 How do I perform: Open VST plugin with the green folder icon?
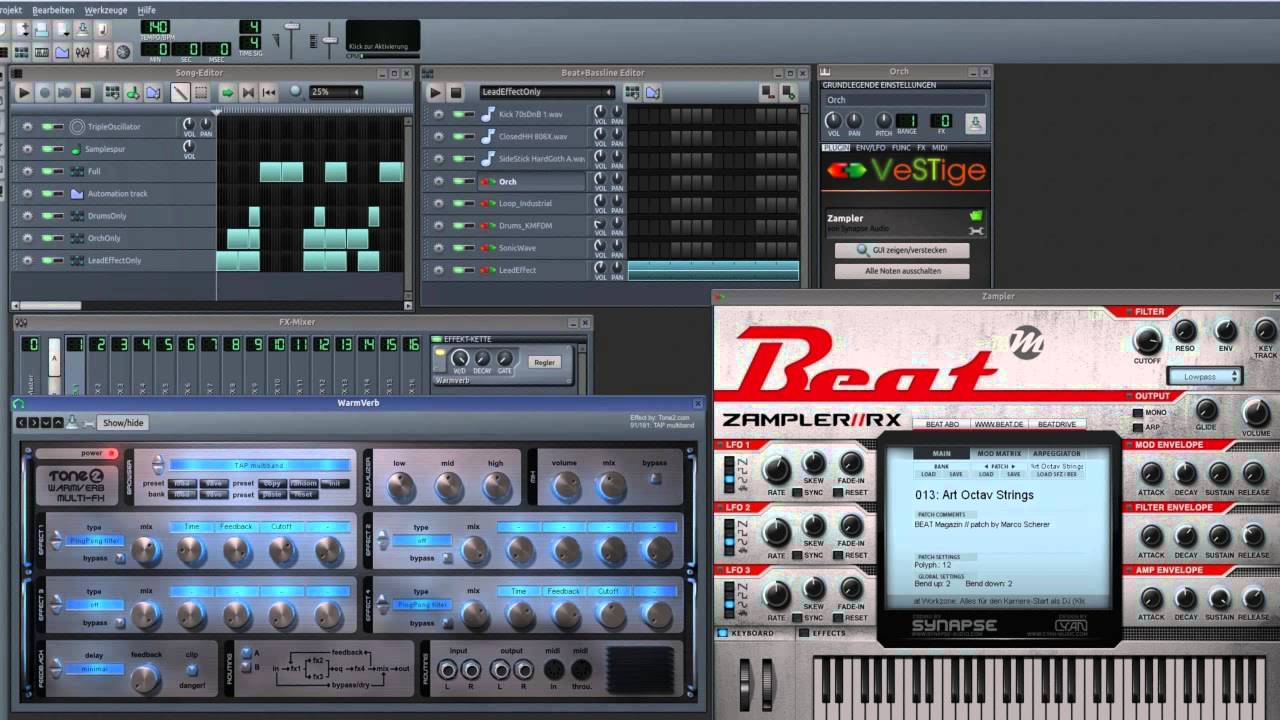(x=976, y=216)
